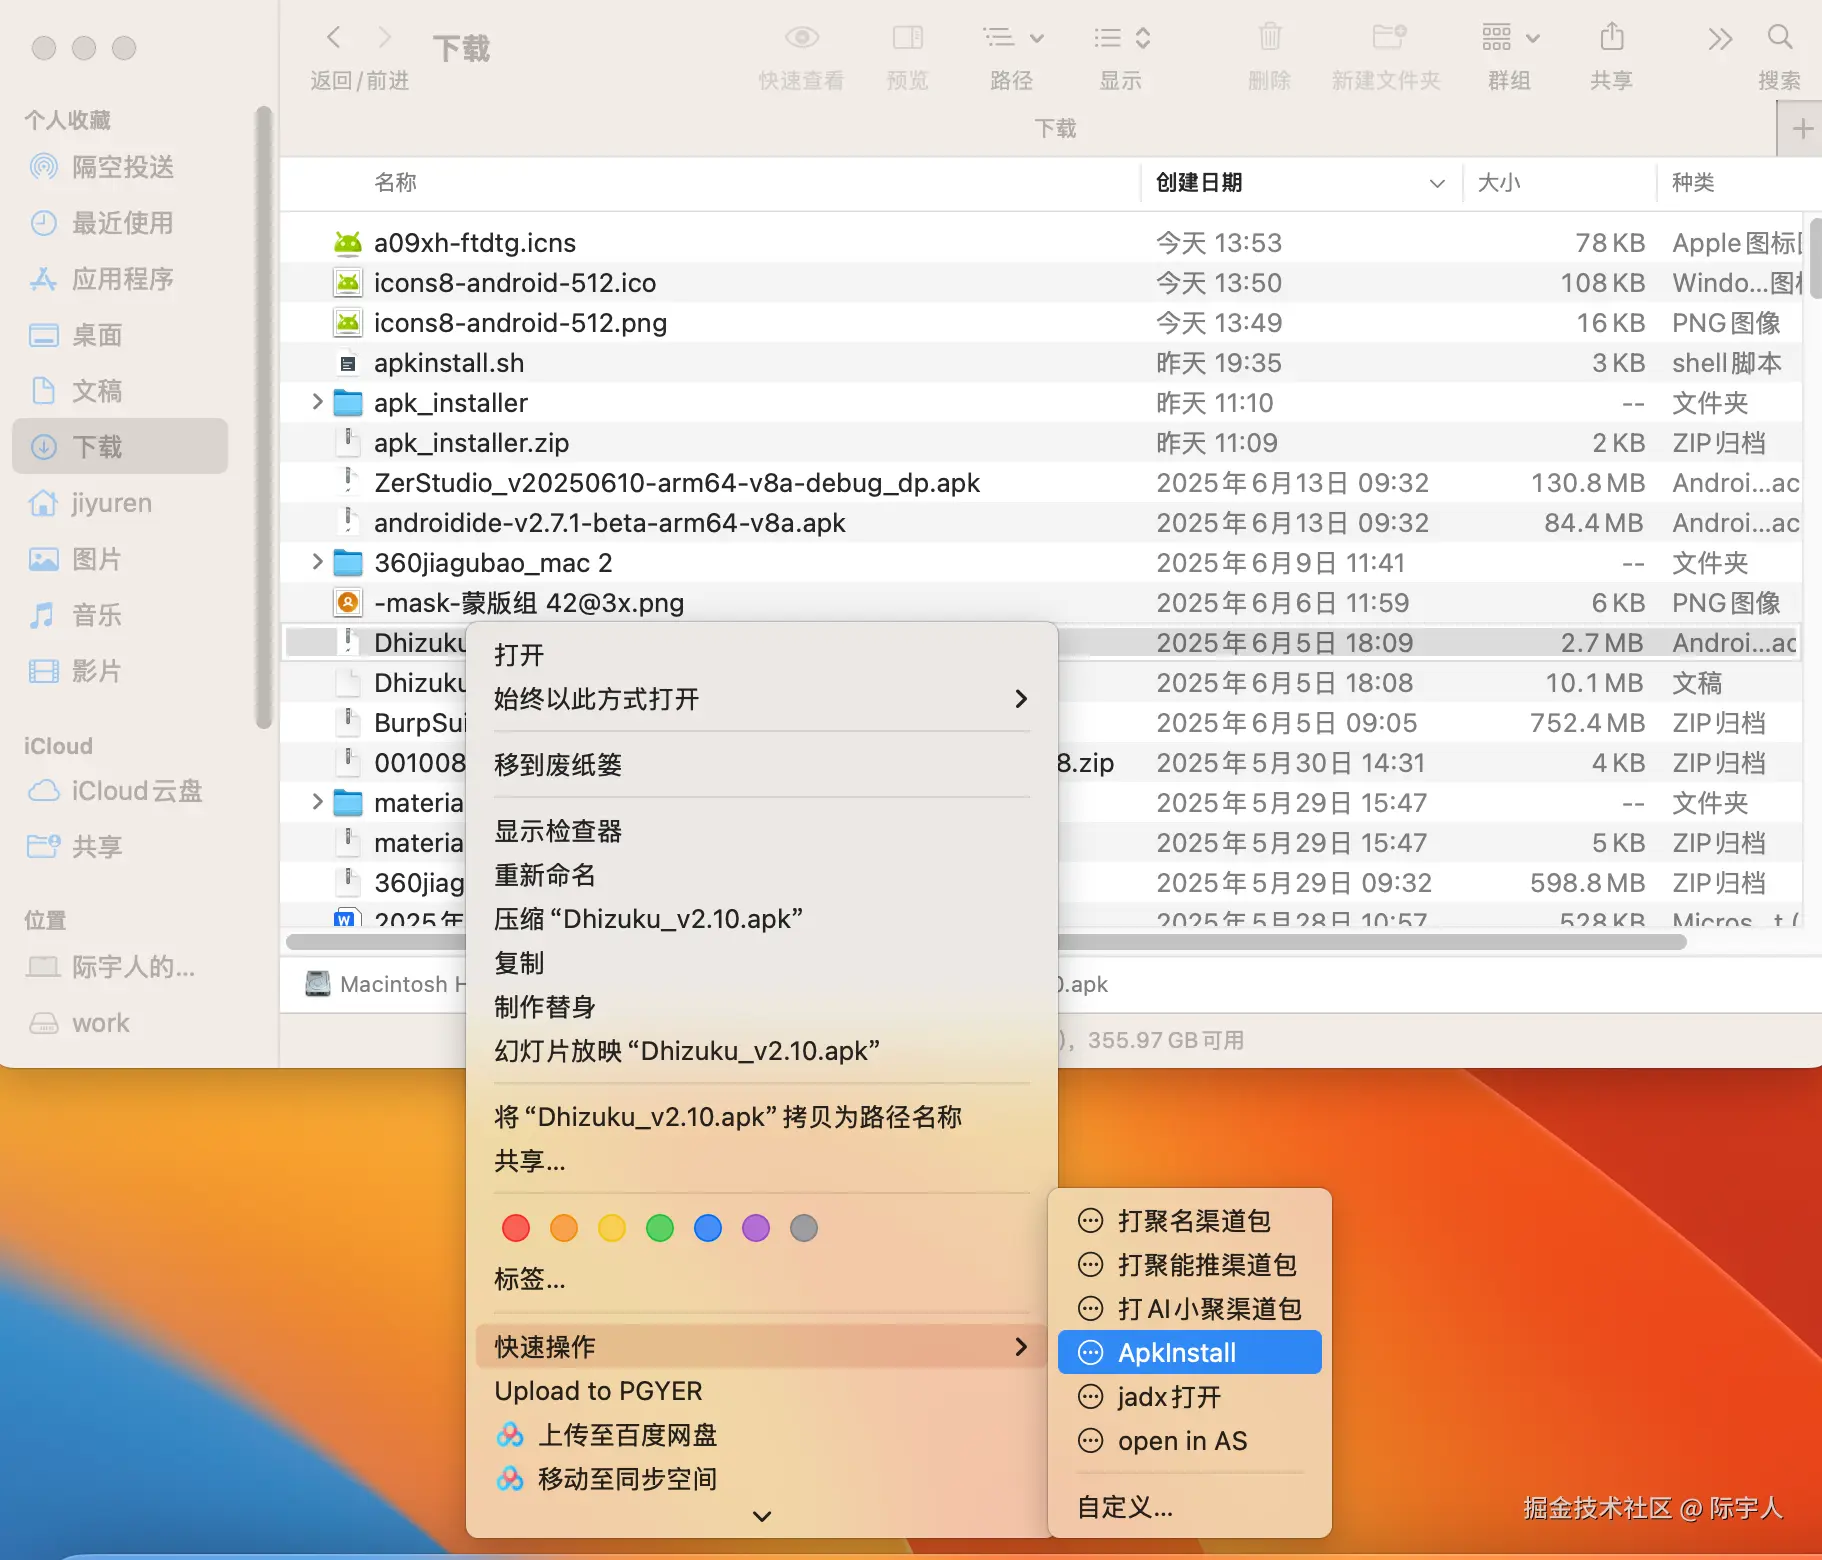Open Desktop in the sidebar
1822x1560 pixels.
pyautogui.click(x=120, y=335)
